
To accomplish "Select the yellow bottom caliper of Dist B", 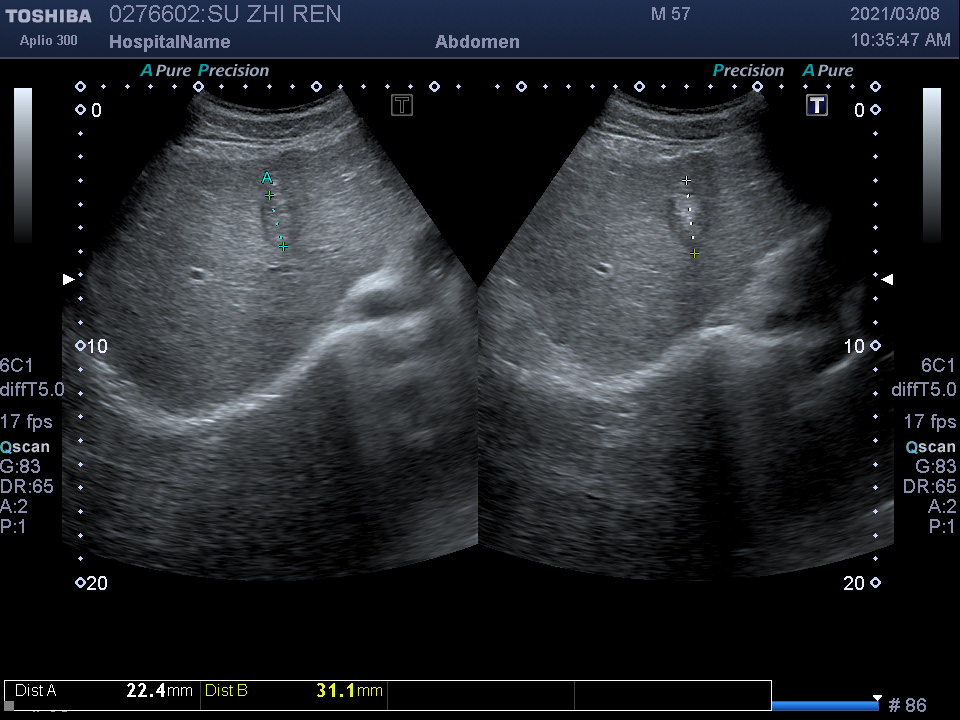I will (694, 254).
